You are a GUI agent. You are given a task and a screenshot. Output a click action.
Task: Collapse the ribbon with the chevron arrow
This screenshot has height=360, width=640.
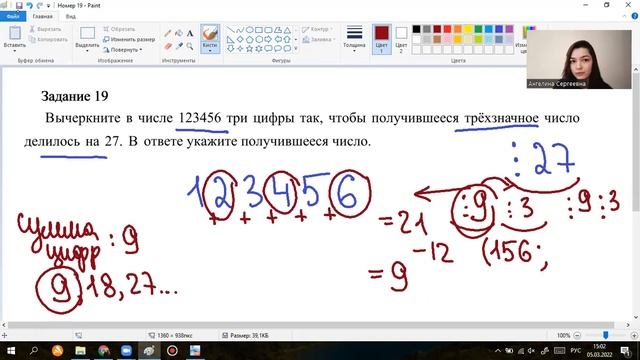coord(624,16)
